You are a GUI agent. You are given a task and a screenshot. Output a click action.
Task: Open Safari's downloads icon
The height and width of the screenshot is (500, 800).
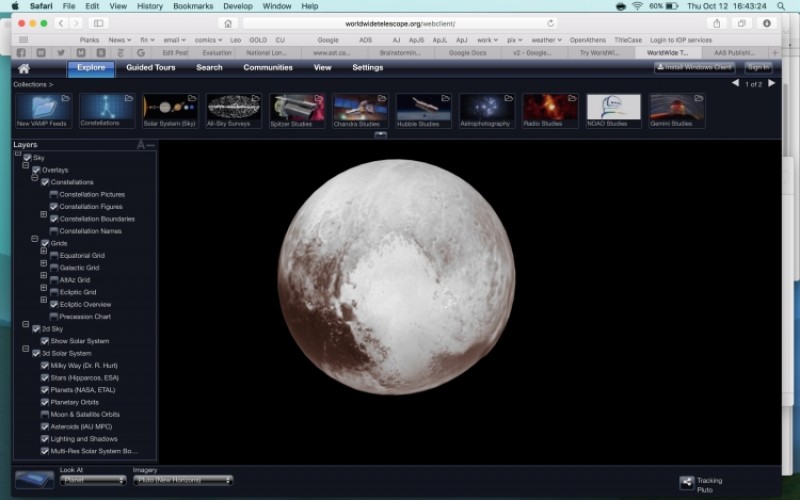click(x=766, y=23)
